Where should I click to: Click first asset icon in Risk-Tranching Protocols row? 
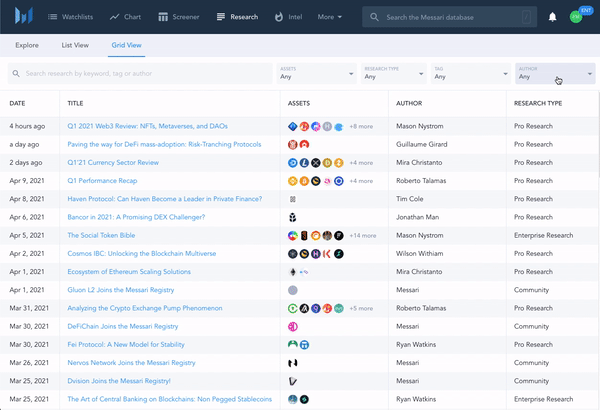coord(293,145)
